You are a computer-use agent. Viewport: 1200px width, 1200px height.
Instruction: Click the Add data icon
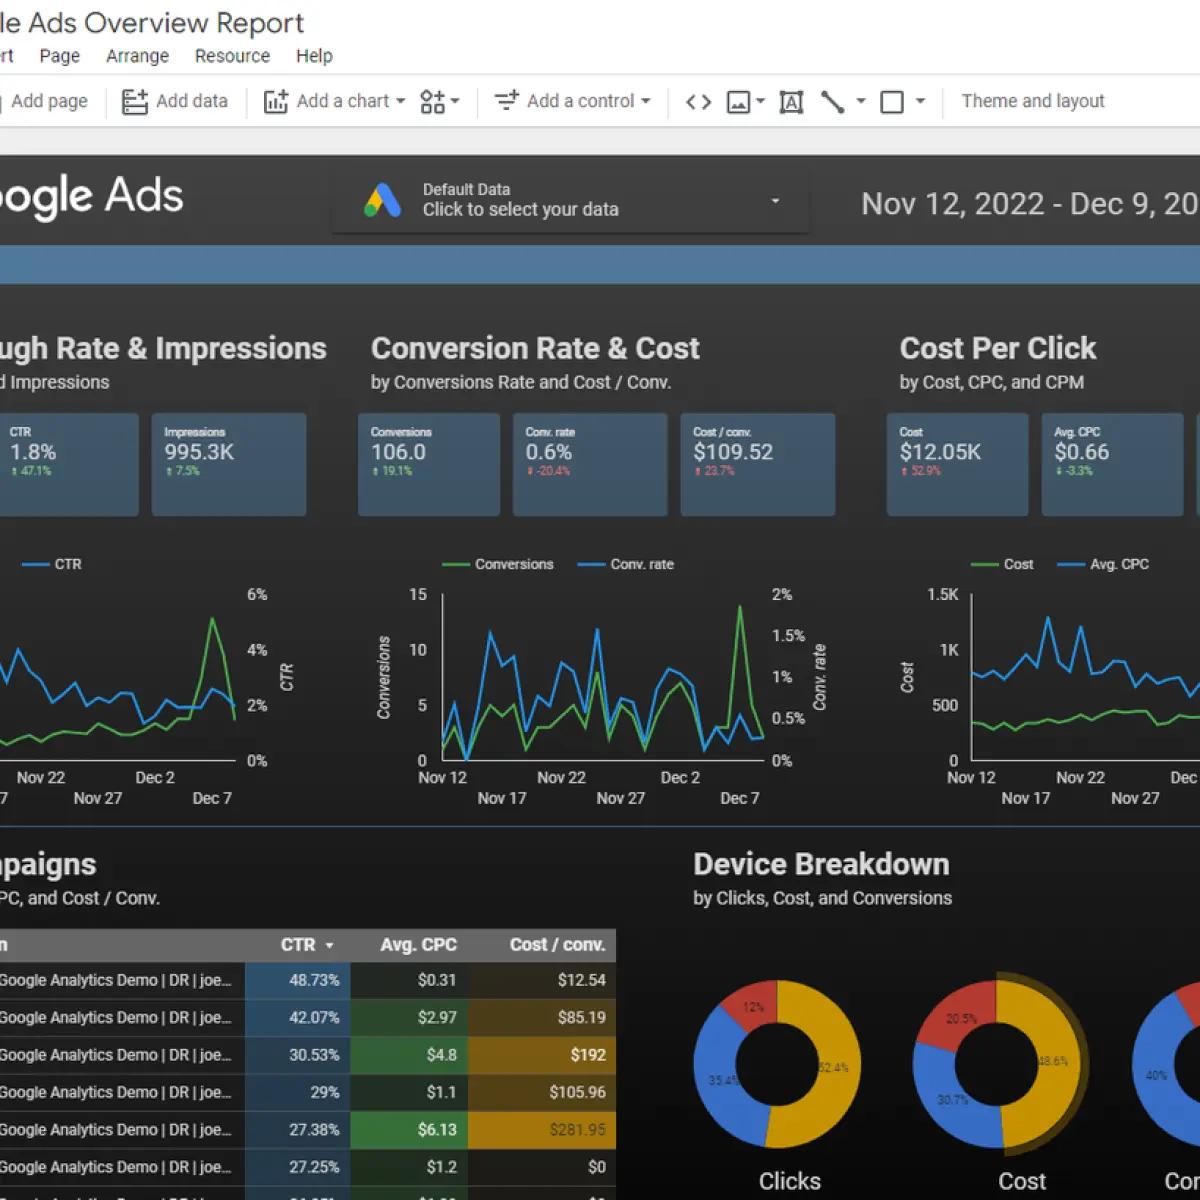(x=135, y=102)
